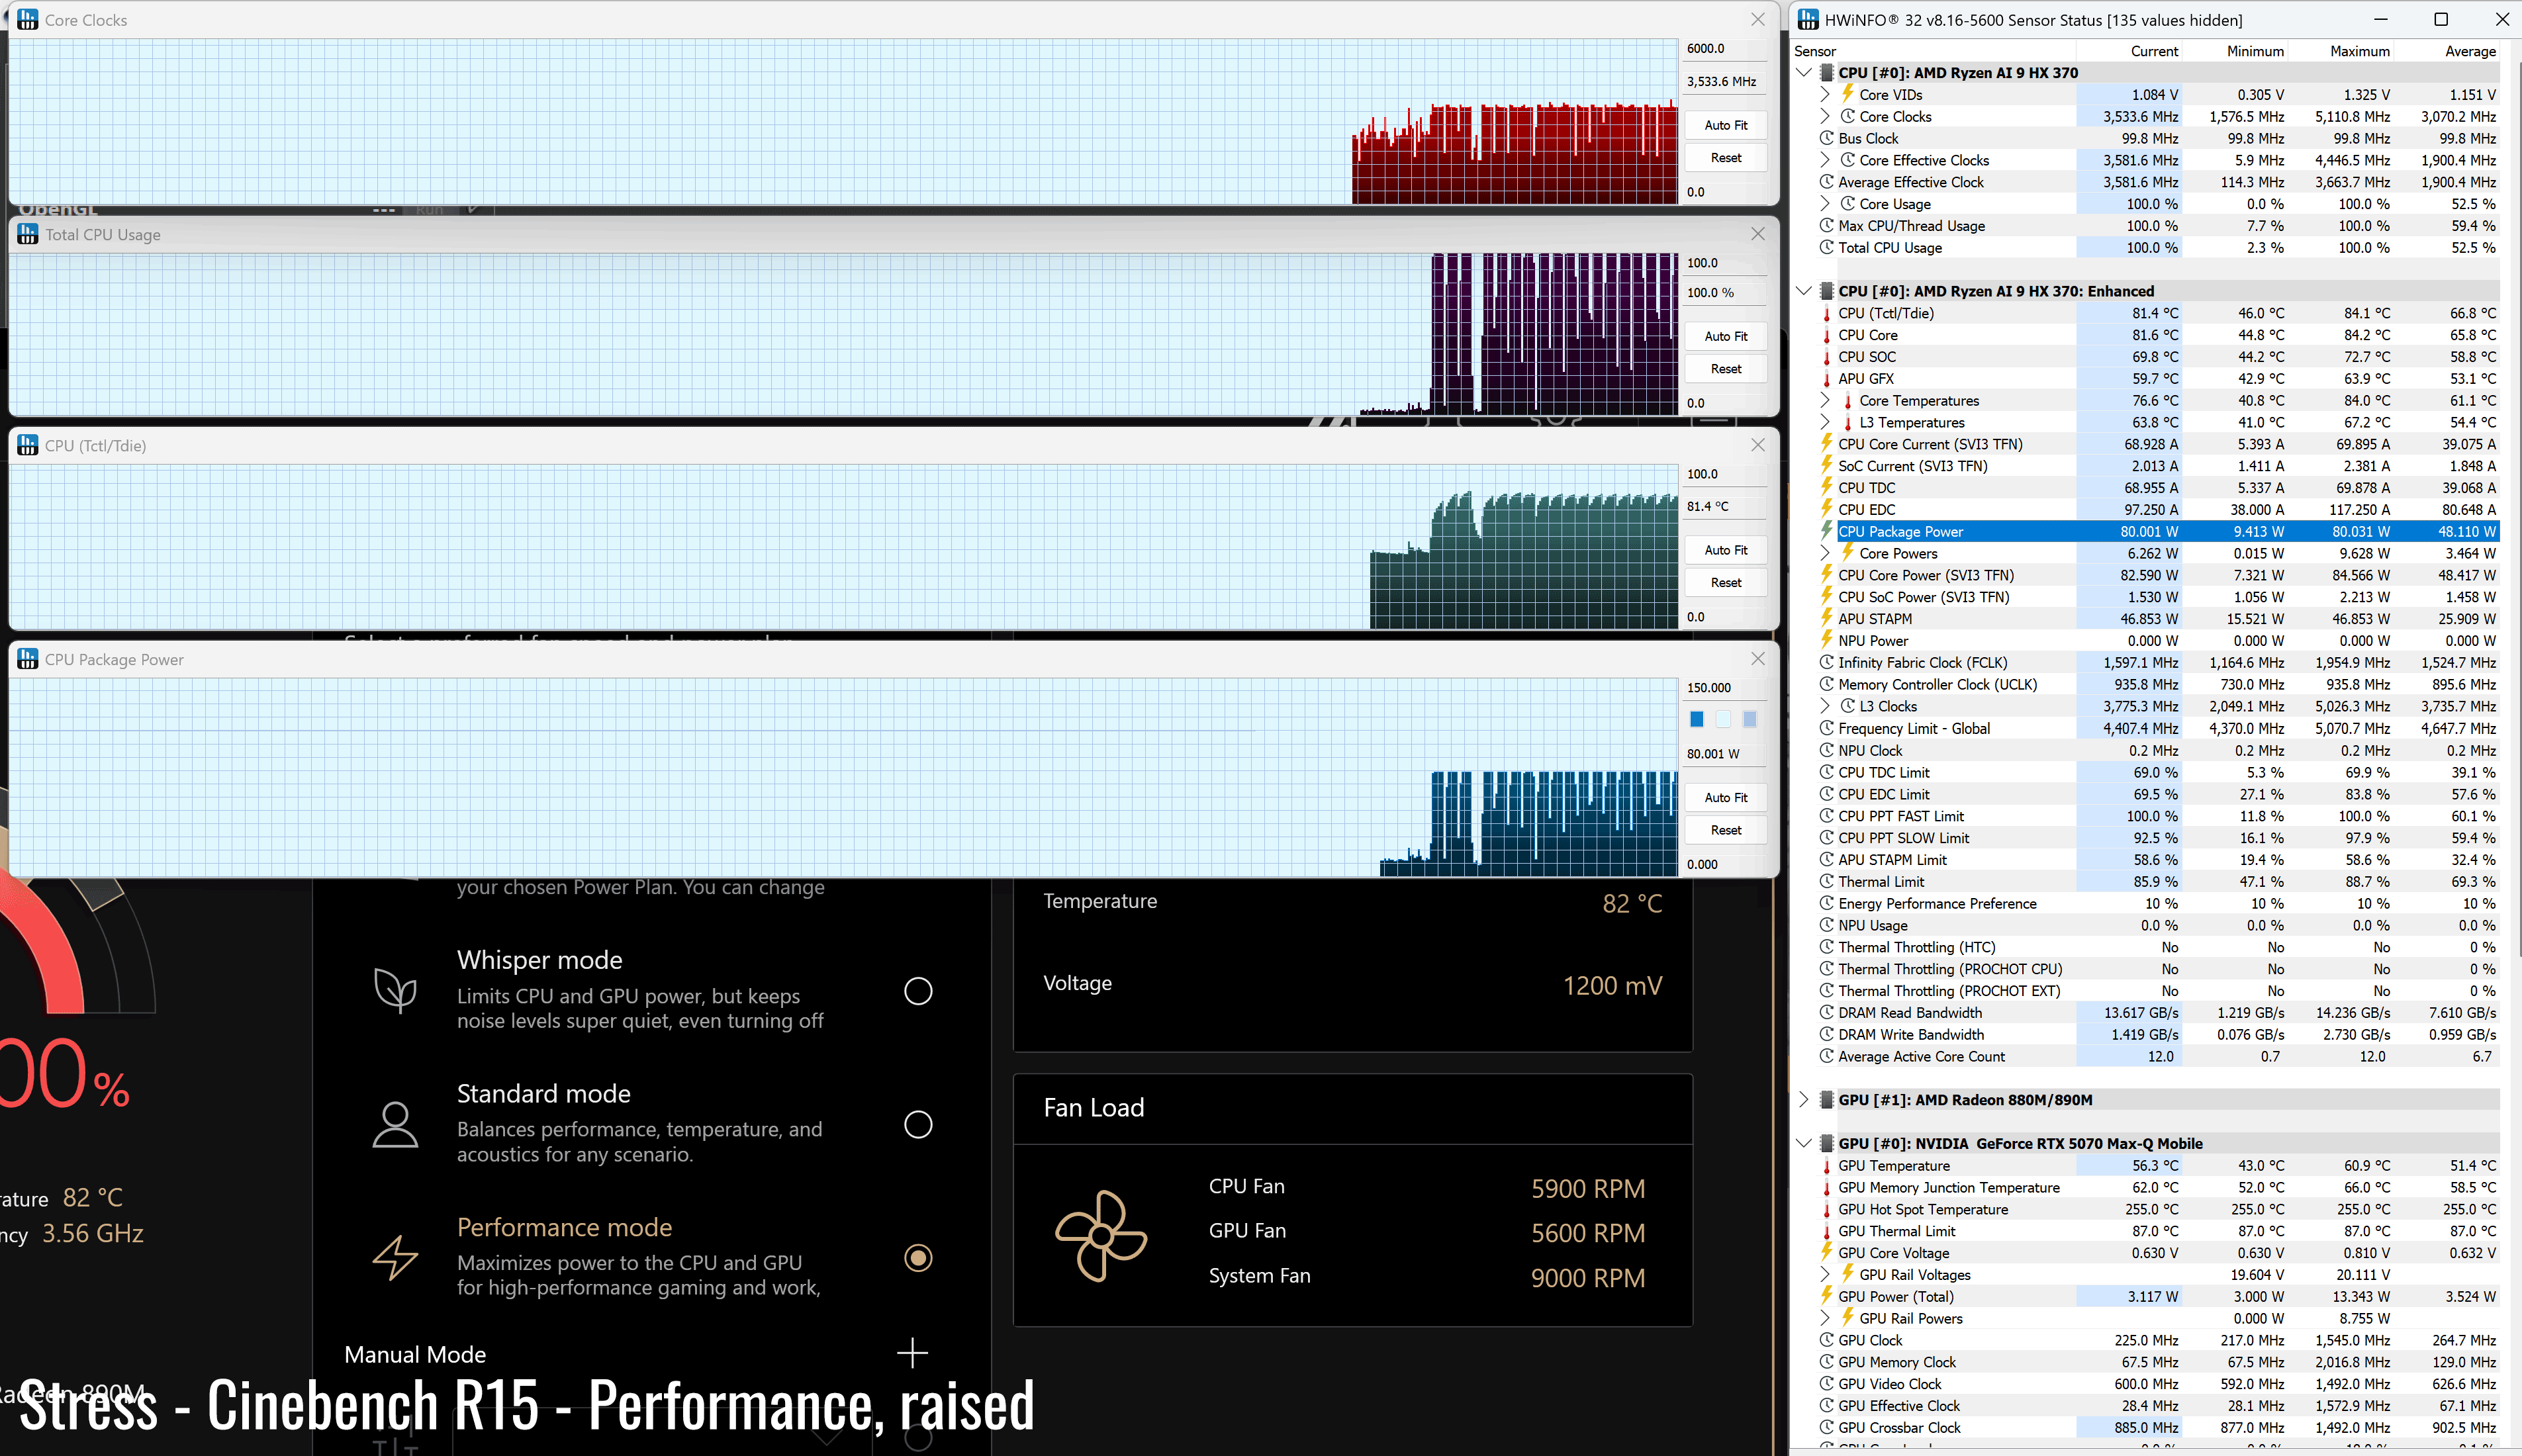This screenshot has height=1456, width=2522.
Task: Click the lightning icon next to NPU Power
Action: tap(1826, 640)
